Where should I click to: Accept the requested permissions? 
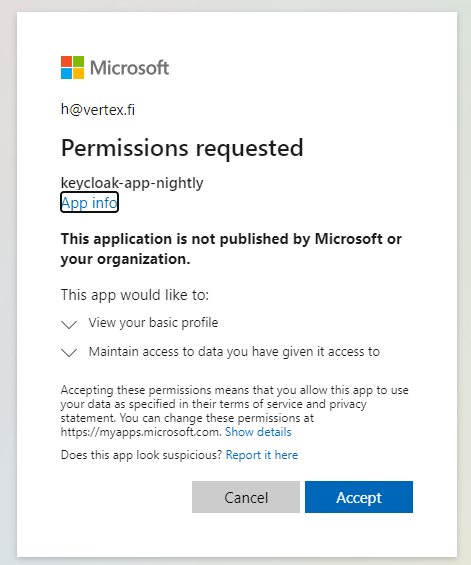coord(359,497)
